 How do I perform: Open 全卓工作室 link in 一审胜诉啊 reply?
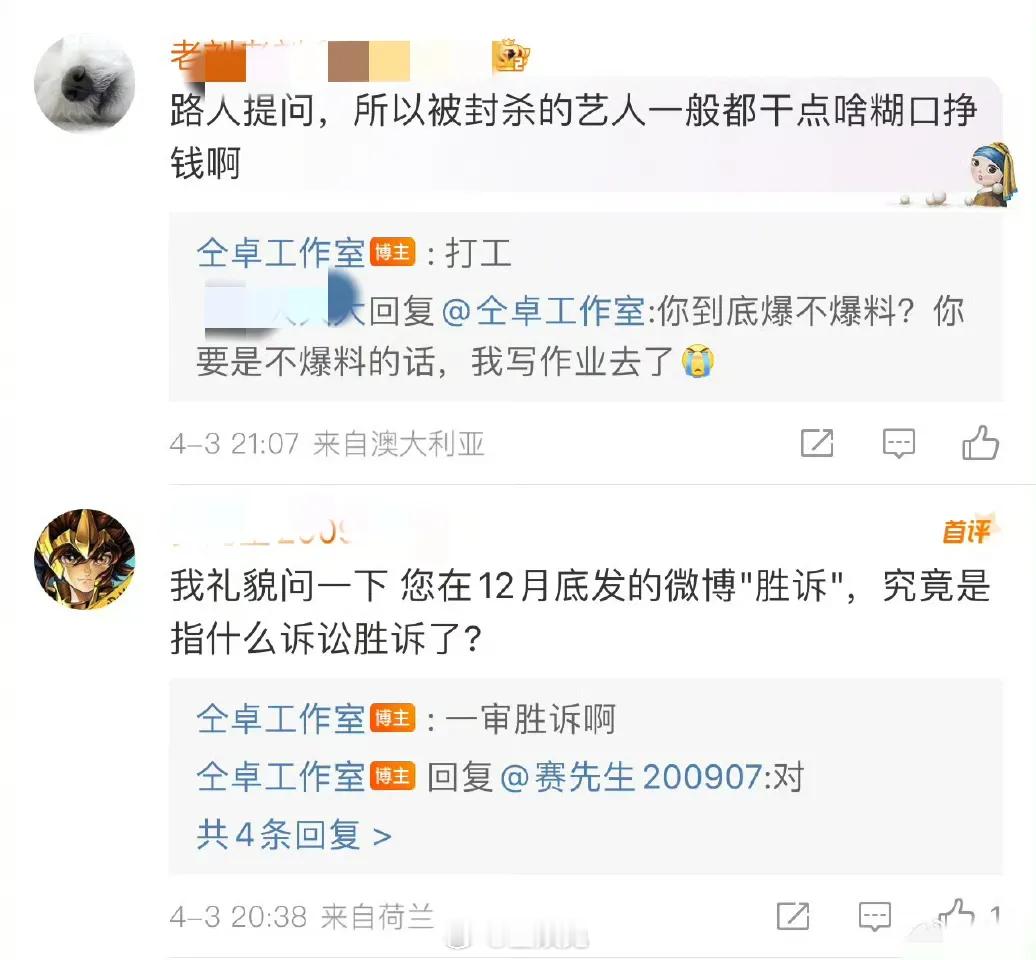click(x=280, y=718)
